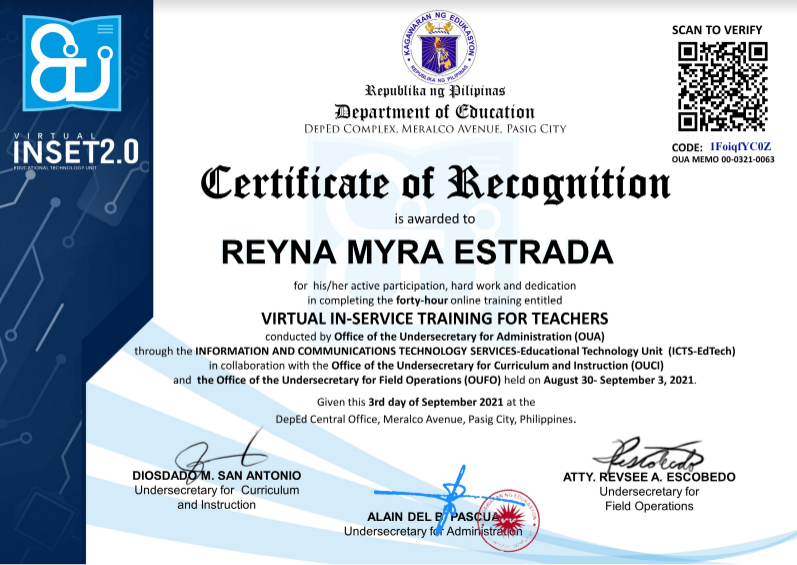Click the 'Certificate of Recognition' title
The height and width of the screenshot is (565, 797).
tap(435, 183)
